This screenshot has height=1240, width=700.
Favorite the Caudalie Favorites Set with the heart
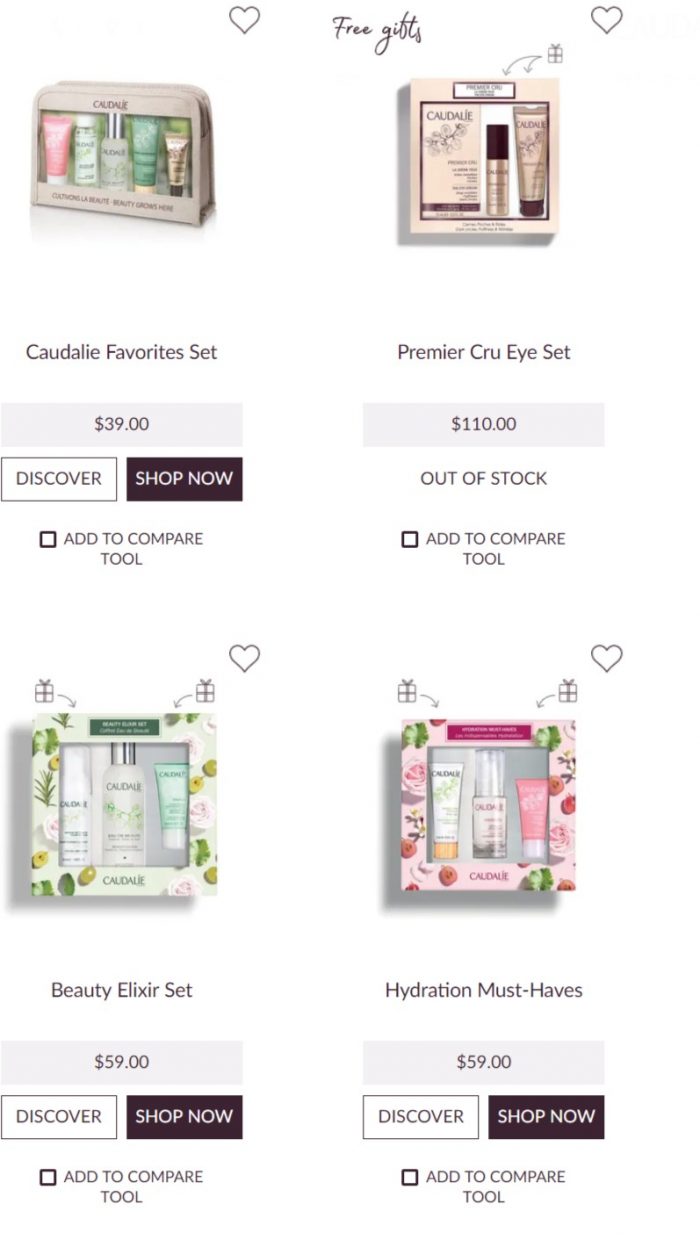tap(244, 19)
